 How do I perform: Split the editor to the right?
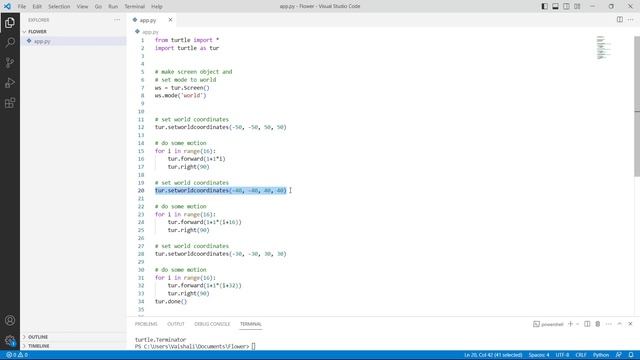point(620,20)
